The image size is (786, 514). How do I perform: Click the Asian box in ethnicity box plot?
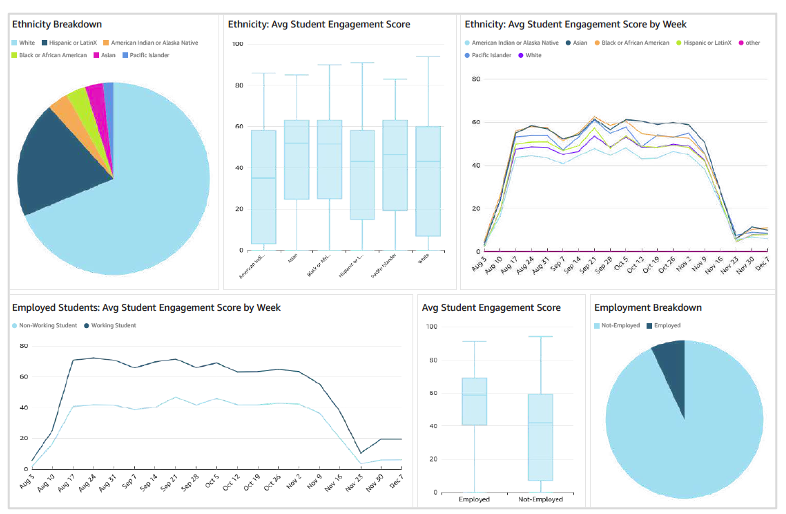[x=297, y=160]
